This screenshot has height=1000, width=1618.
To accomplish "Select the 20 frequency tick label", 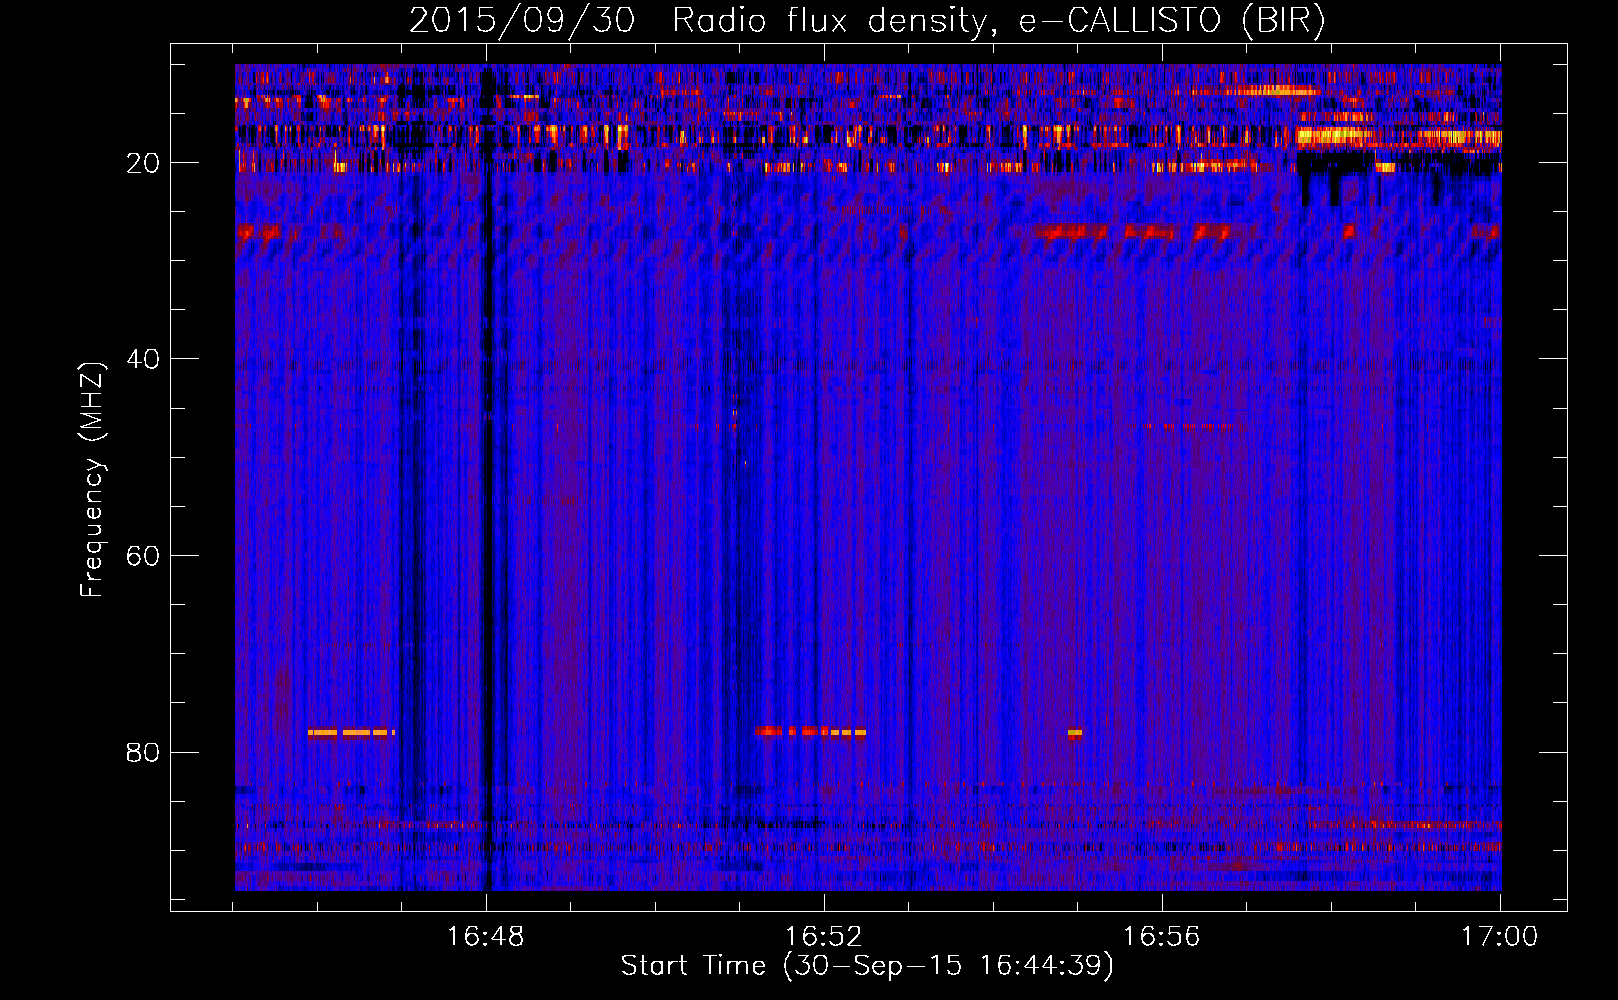I will click(144, 163).
